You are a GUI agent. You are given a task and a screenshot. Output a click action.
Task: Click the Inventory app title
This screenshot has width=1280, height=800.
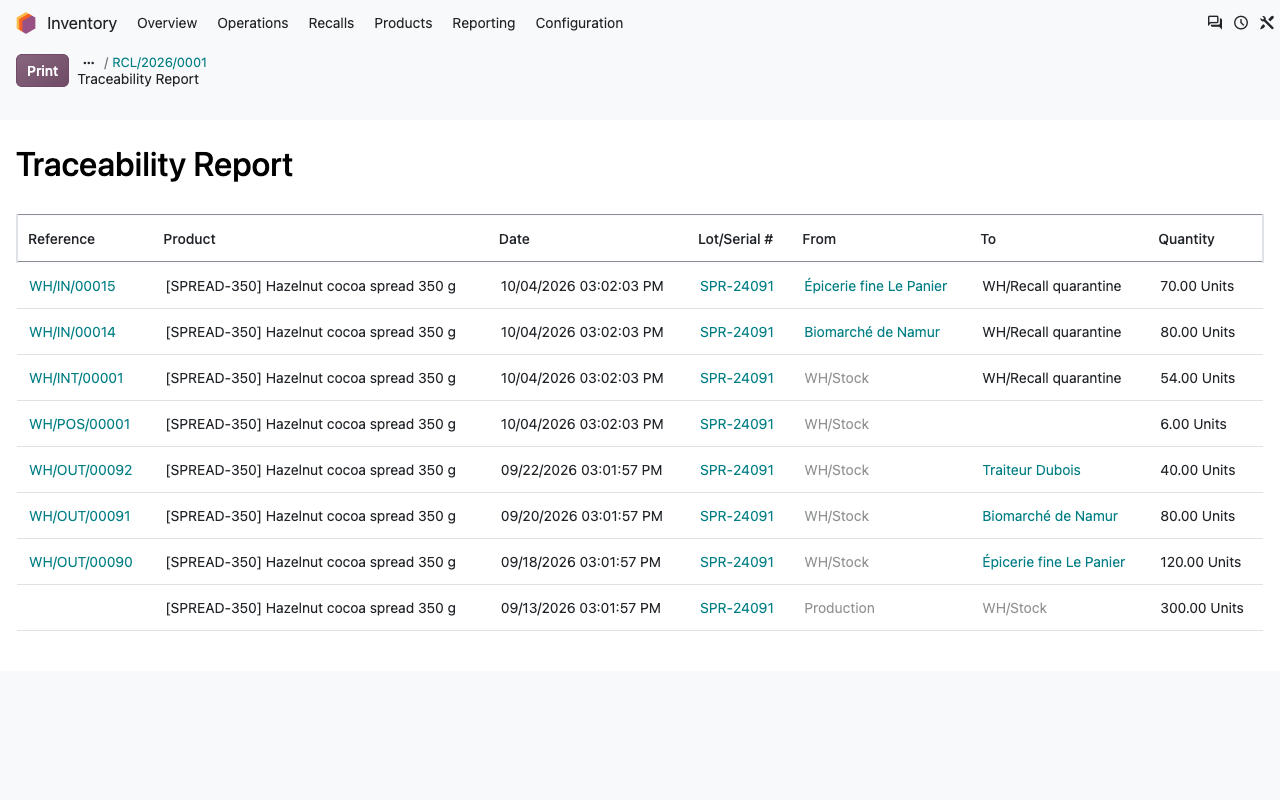tap(82, 23)
